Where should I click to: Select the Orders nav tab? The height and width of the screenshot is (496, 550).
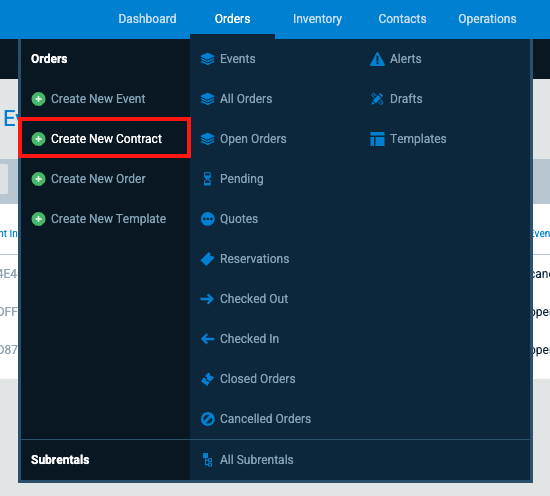tap(232, 19)
